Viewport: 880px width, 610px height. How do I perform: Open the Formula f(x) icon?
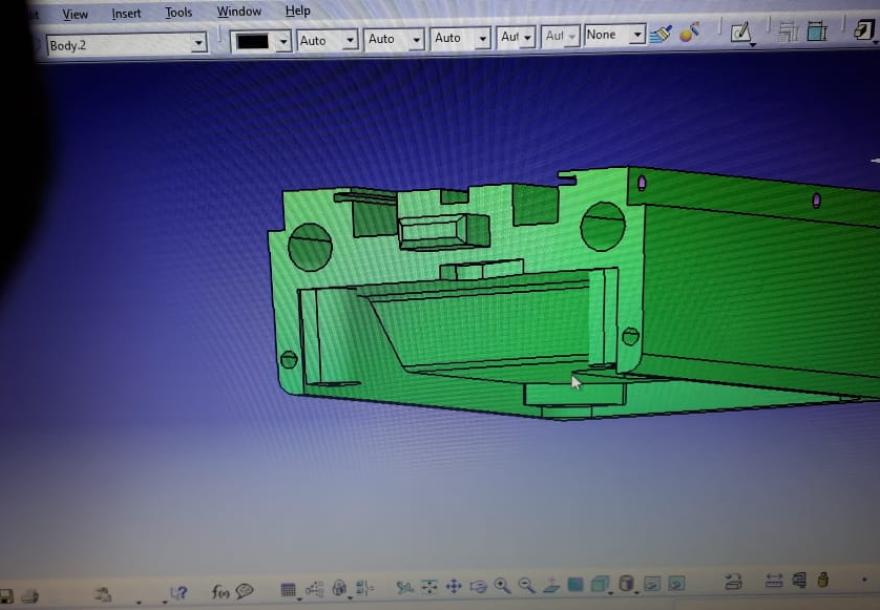click(x=221, y=591)
